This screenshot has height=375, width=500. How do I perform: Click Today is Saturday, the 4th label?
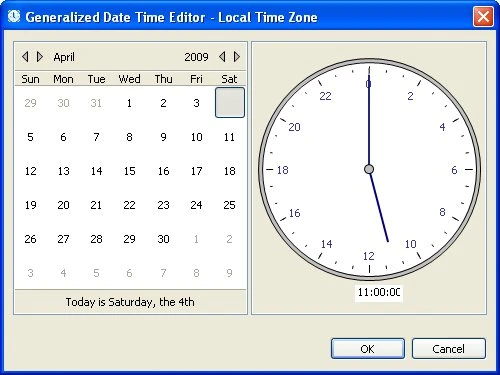[130, 302]
